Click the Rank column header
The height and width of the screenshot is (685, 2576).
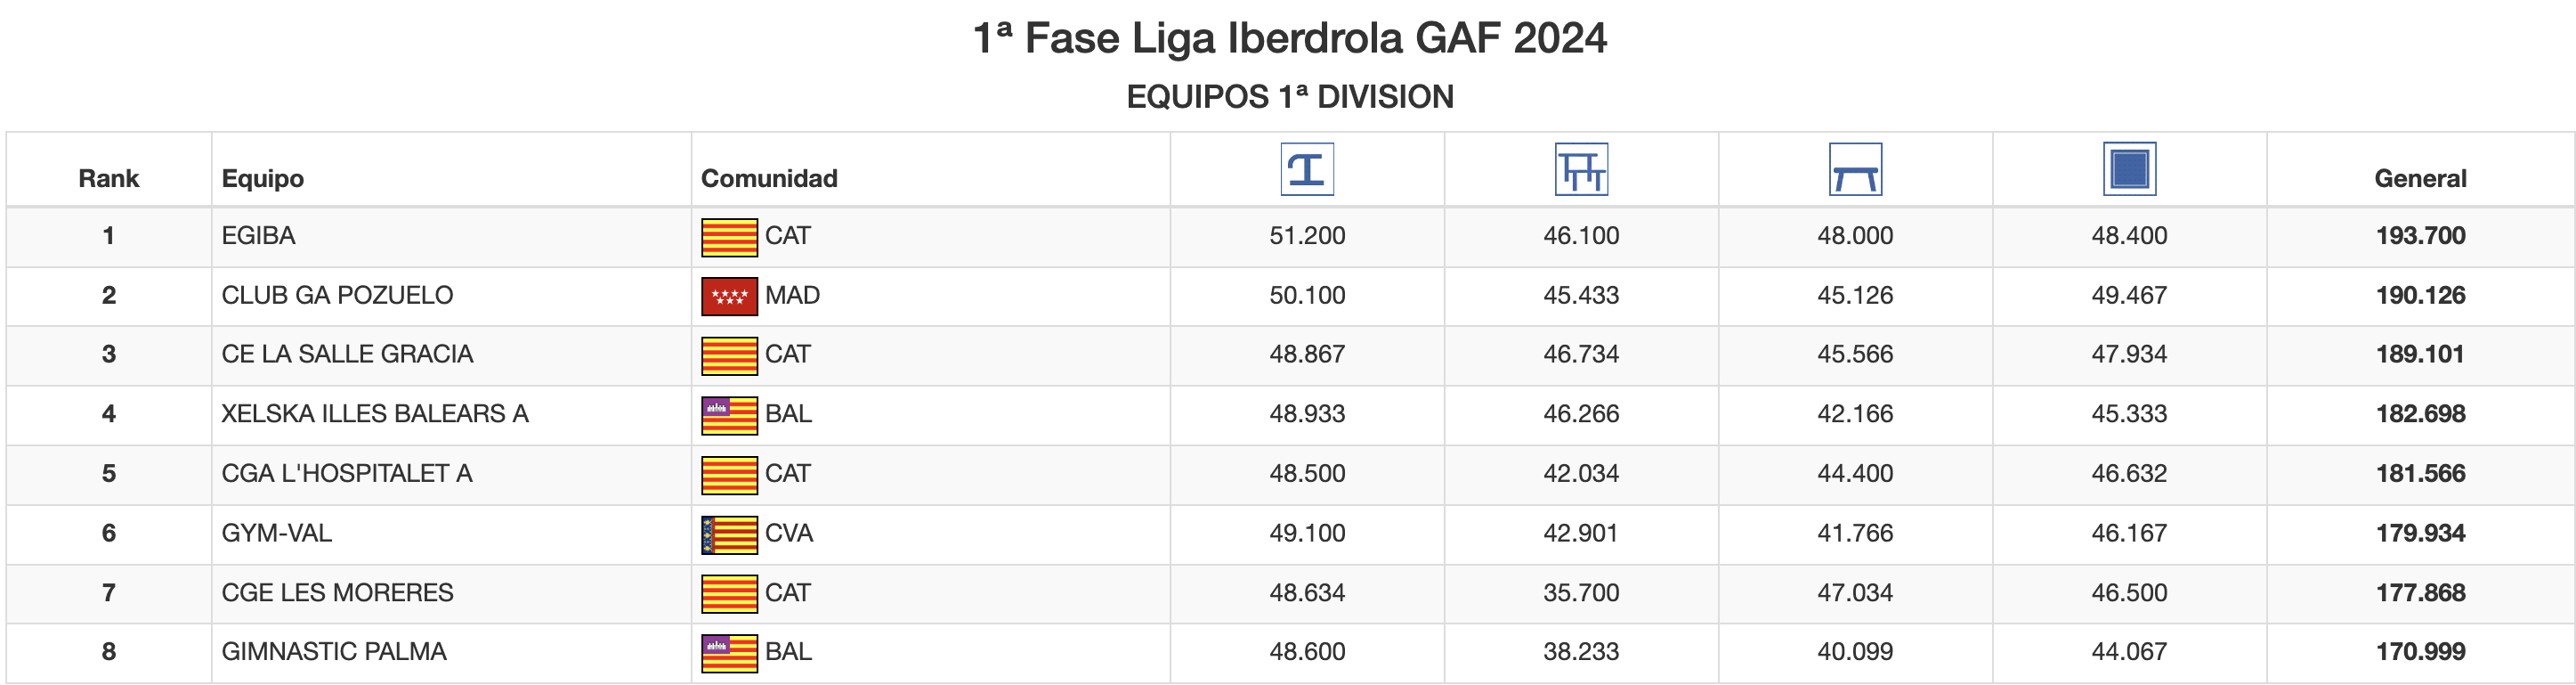[x=108, y=179]
